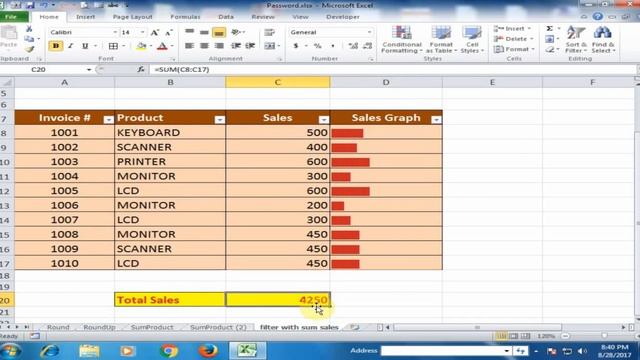Click the Clear eraser icon
Screen dimensions: 640x360
click(550, 49)
